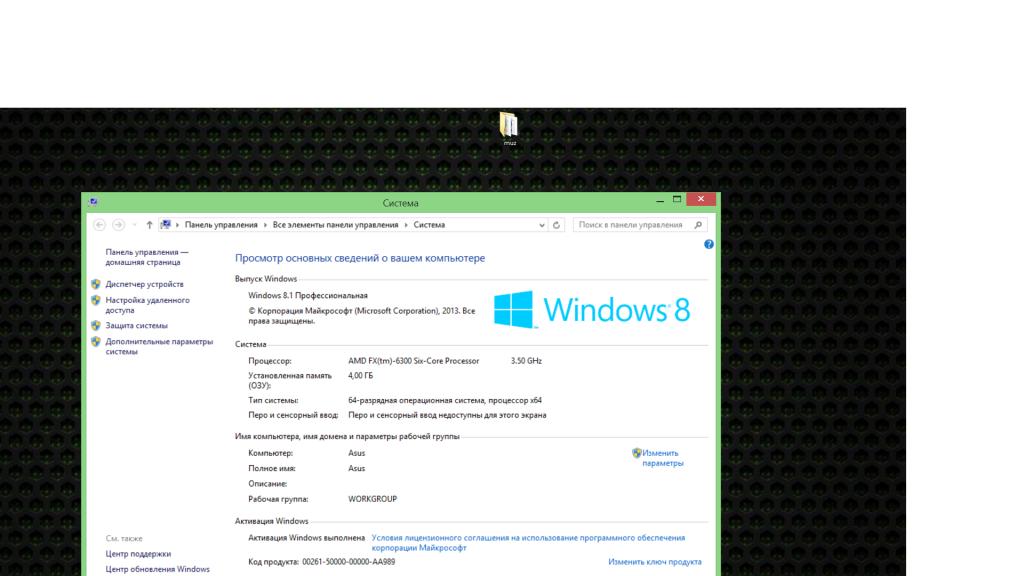This screenshot has width=1024, height=576.
Task: Open Панель управления — домашняя страница
Action: pyautogui.click(x=146, y=257)
